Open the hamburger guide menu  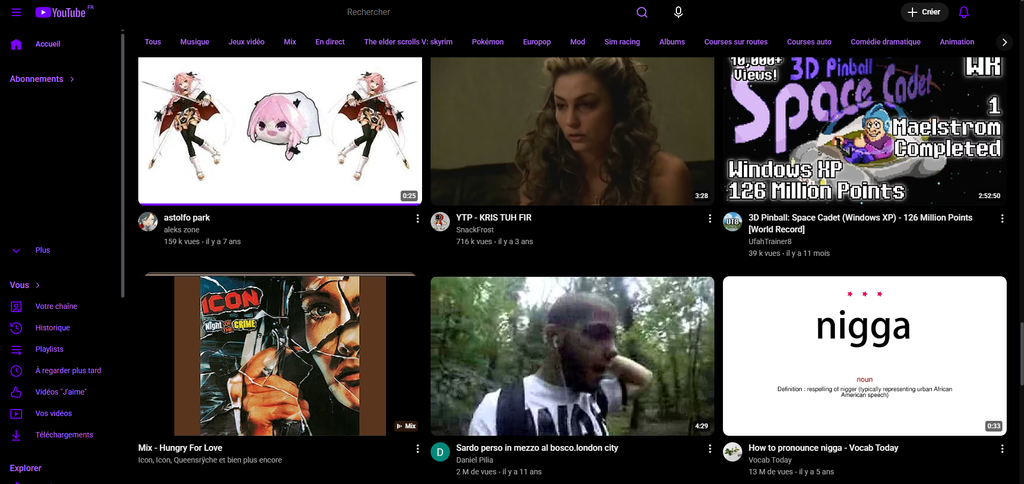16,12
